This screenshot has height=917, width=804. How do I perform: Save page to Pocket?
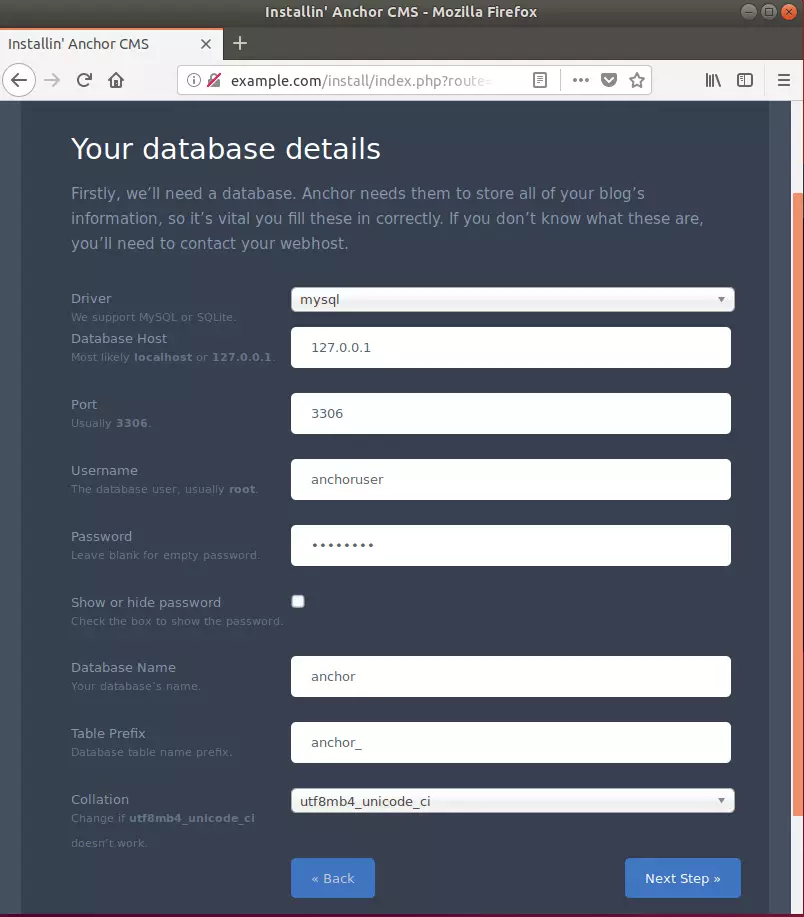click(x=609, y=80)
